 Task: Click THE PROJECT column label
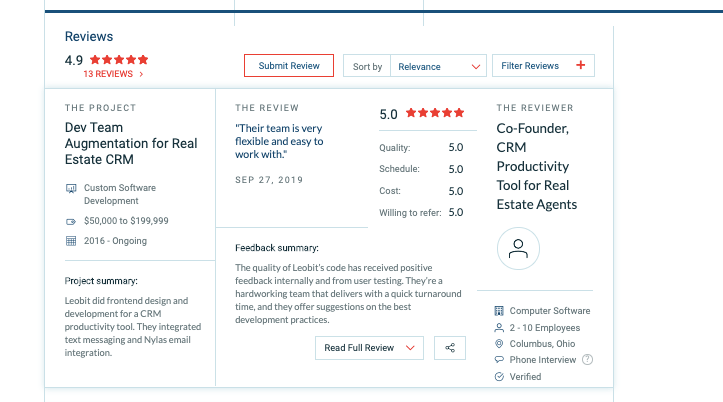[x=101, y=108]
